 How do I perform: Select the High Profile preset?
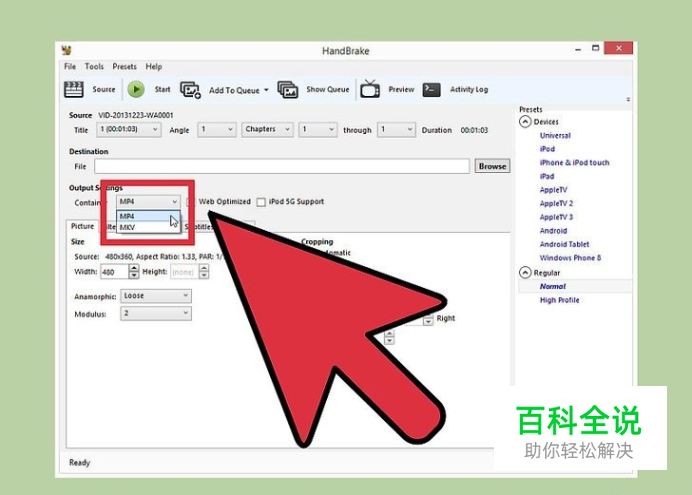coord(559,300)
